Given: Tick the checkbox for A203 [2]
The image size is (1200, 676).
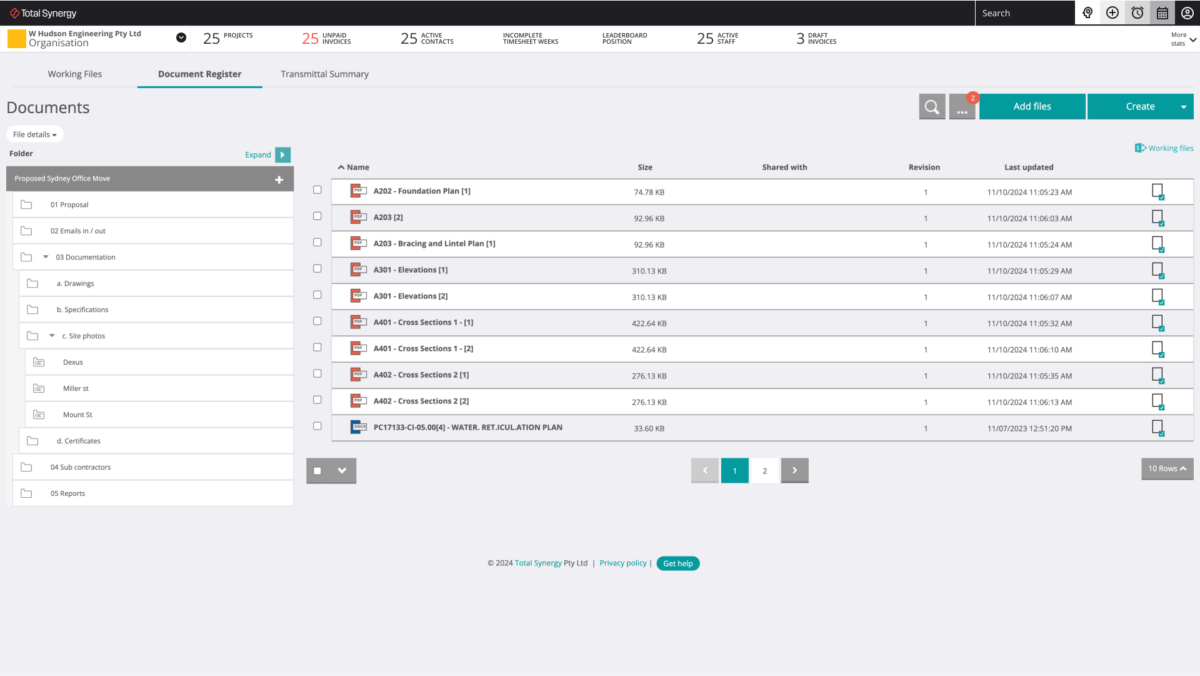Looking at the screenshot, I should (x=317, y=217).
